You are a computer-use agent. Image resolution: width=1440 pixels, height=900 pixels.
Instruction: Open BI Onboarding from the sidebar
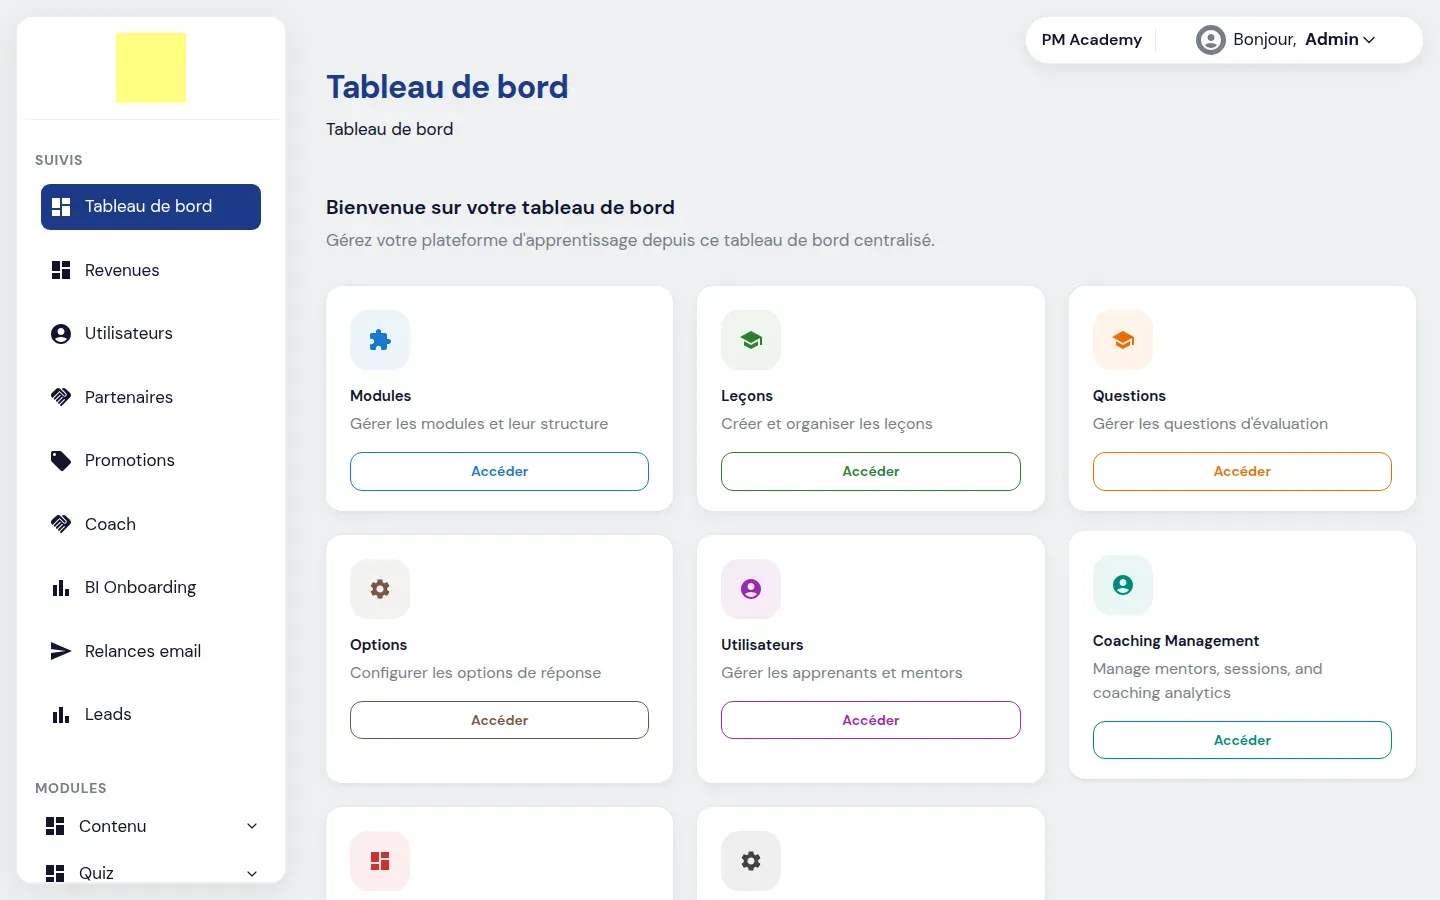coord(151,587)
